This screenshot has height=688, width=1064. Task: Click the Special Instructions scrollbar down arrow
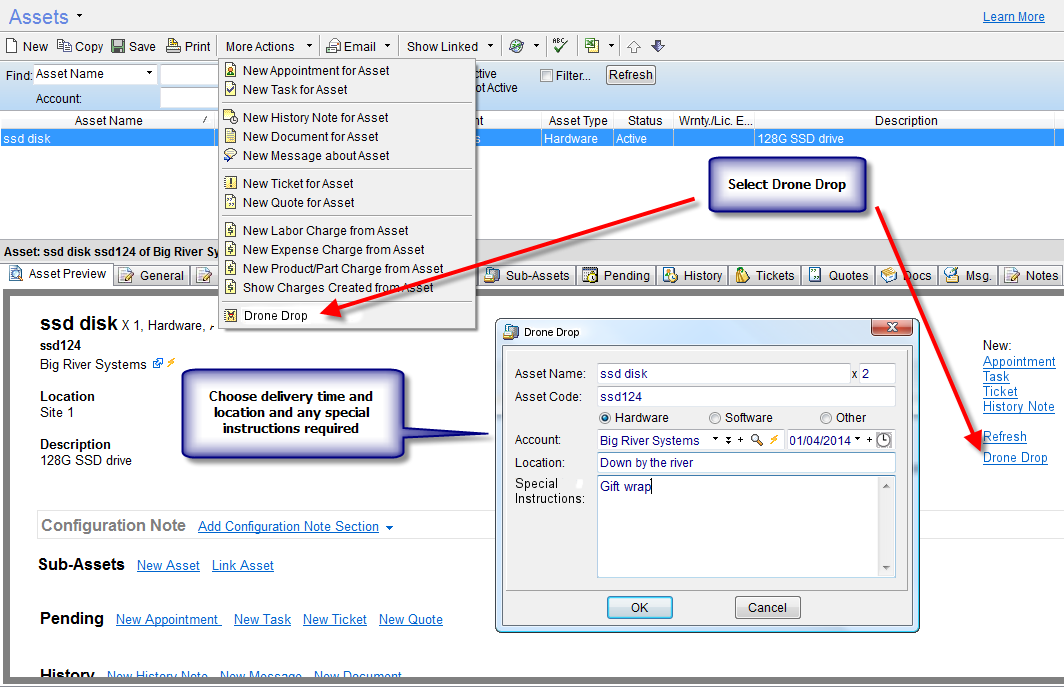coord(886,568)
